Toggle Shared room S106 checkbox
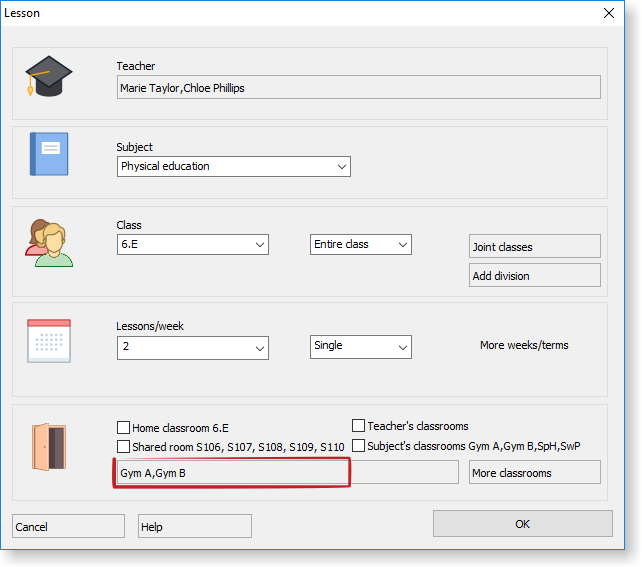The image size is (642, 567). [124, 447]
